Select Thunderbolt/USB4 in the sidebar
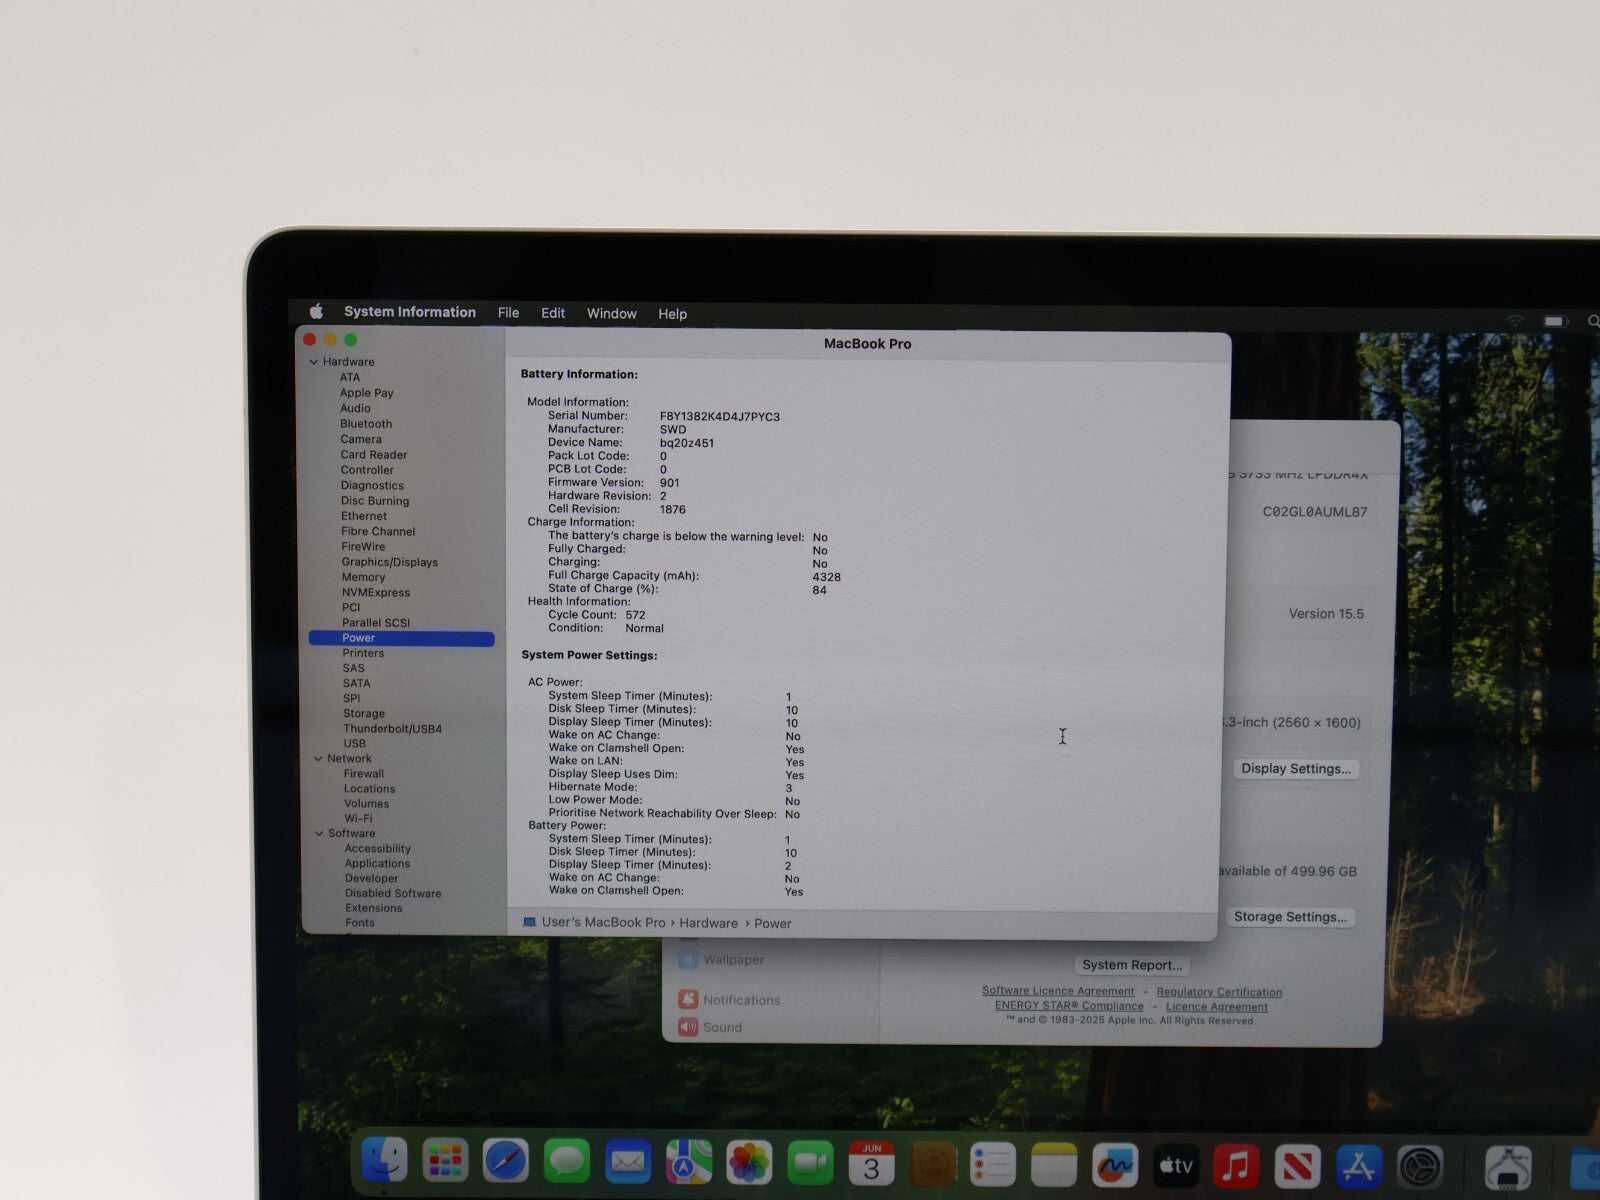The image size is (1600, 1200). [393, 729]
